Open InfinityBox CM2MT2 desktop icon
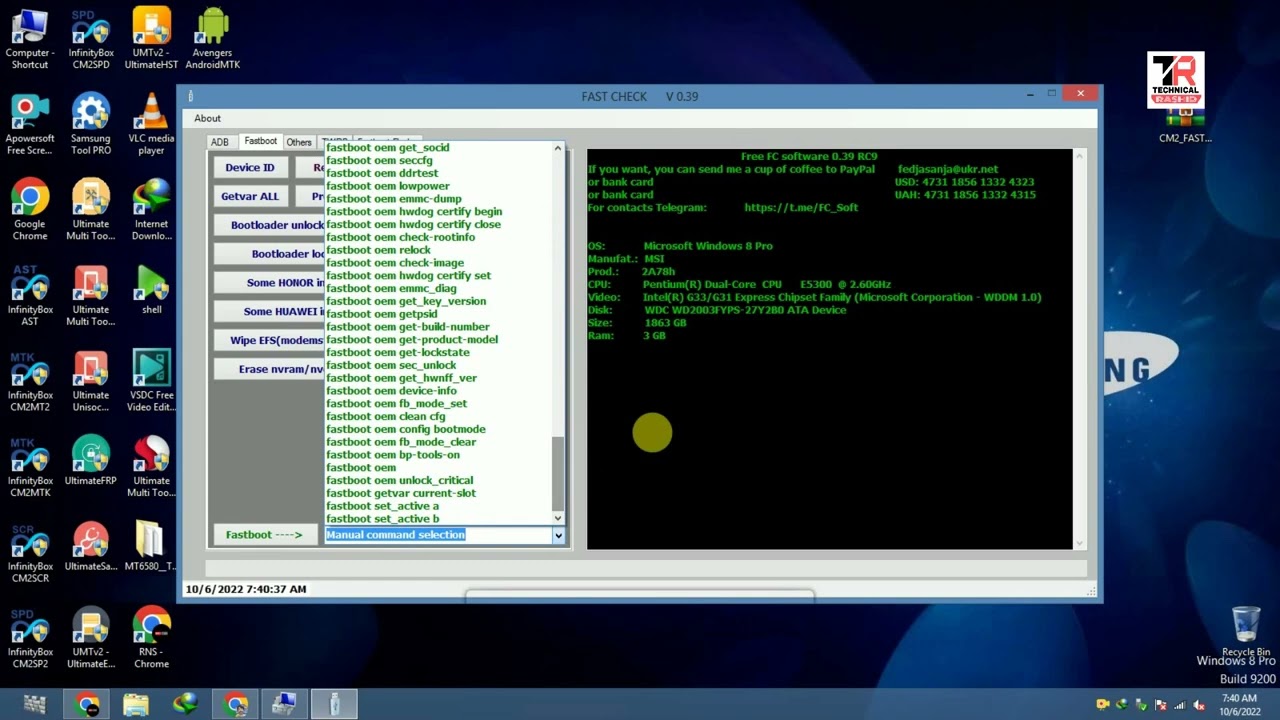Viewport: 1280px width, 720px height. pos(30,382)
